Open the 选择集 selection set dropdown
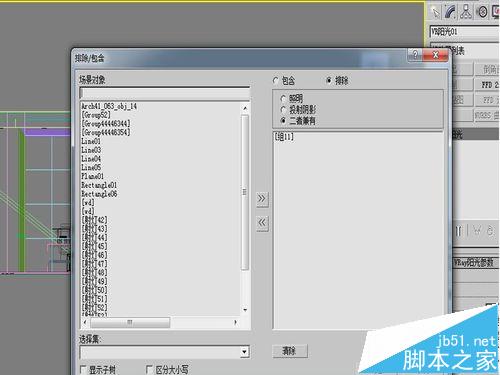This screenshot has height=375, width=500. click(245, 352)
